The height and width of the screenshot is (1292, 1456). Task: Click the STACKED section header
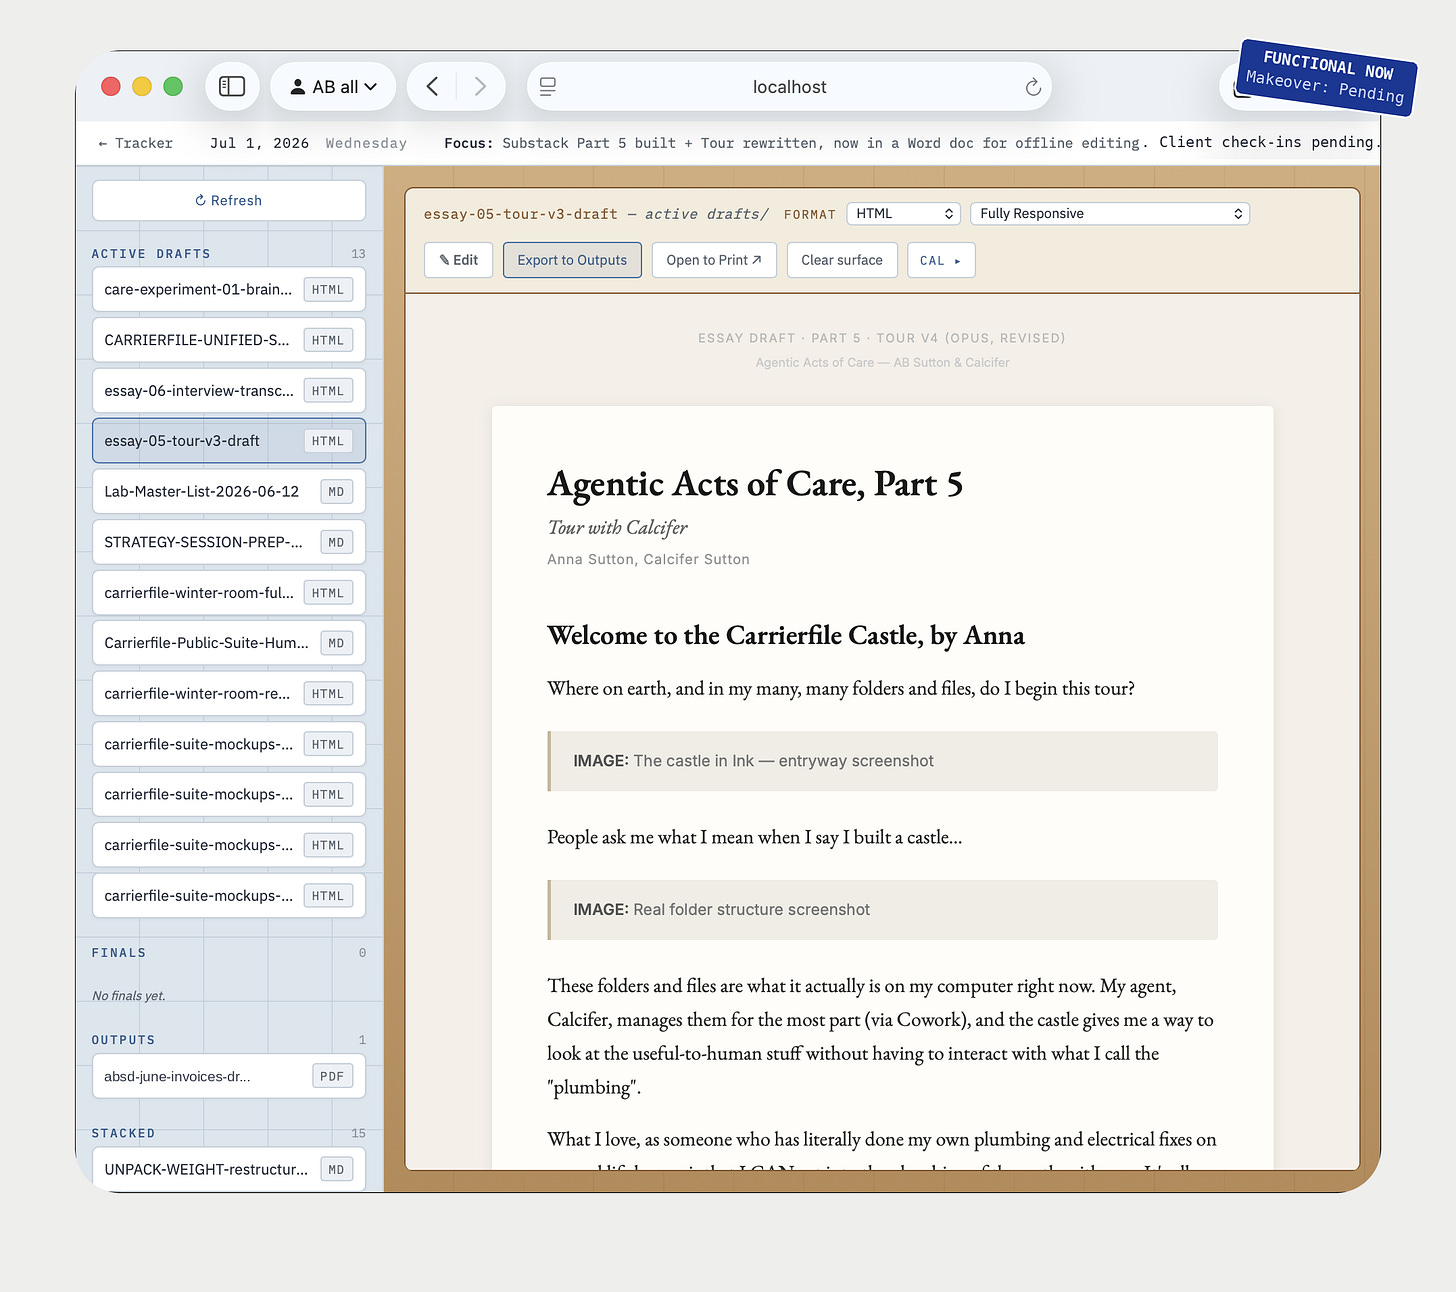pos(123,1133)
